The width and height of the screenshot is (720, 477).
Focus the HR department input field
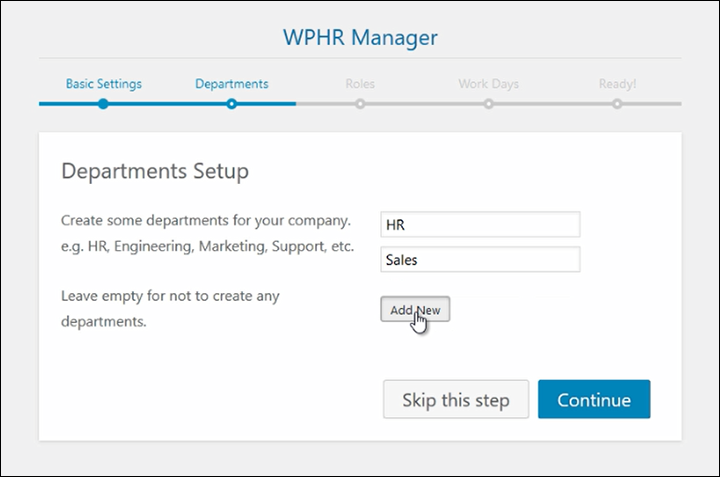point(480,224)
